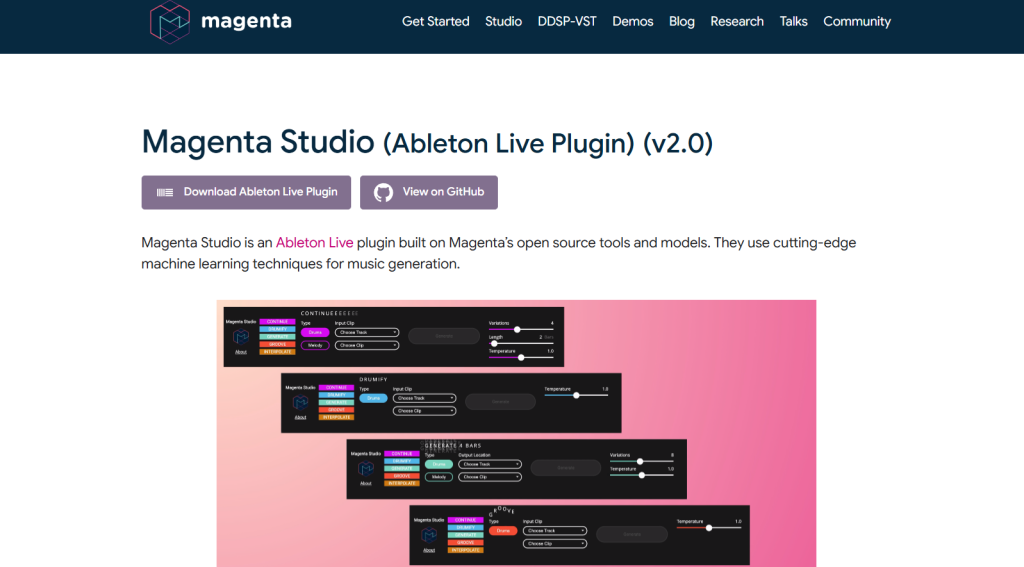Image resolution: width=1024 pixels, height=567 pixels.
Task: Click the GitHub octocat icon
Action: click(383, 192)
